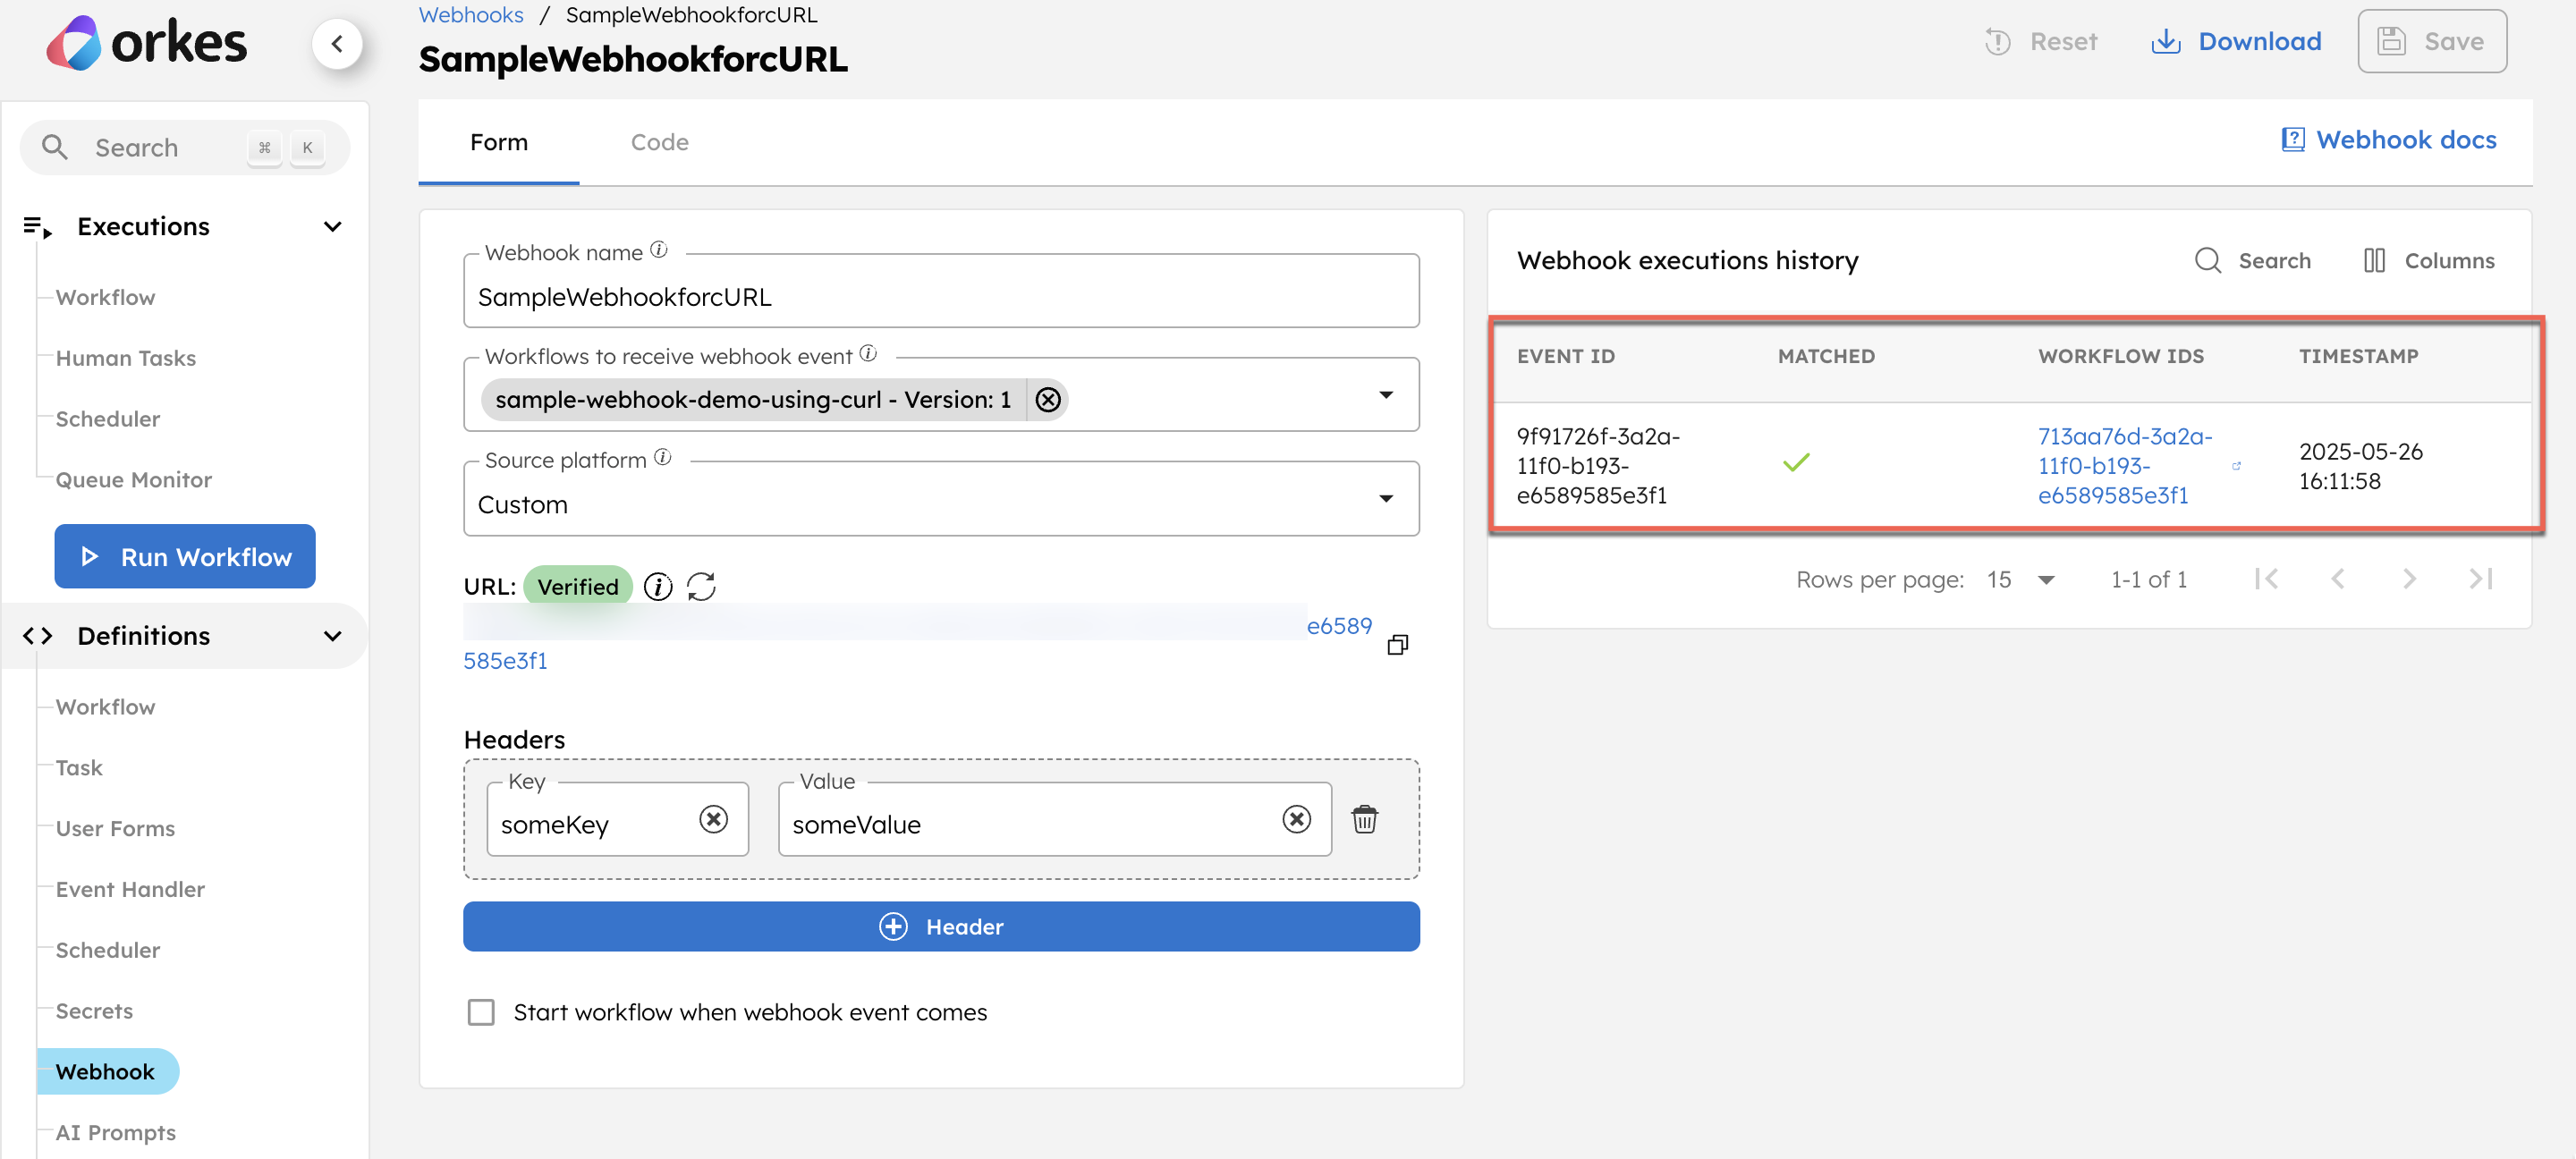The image size is (2576, 1159).
Task: Enable Start workflow when webhook event comes
Action: tap(481, 1013)
